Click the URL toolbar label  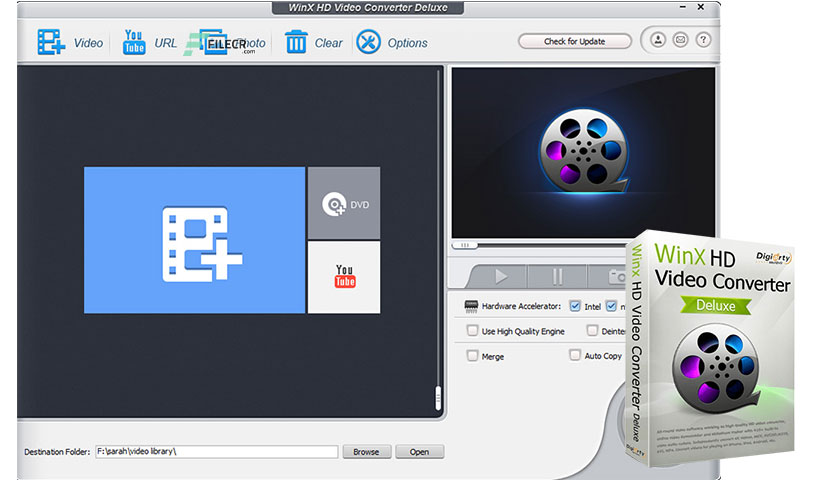pyautogui.click(x=165, y=43)
